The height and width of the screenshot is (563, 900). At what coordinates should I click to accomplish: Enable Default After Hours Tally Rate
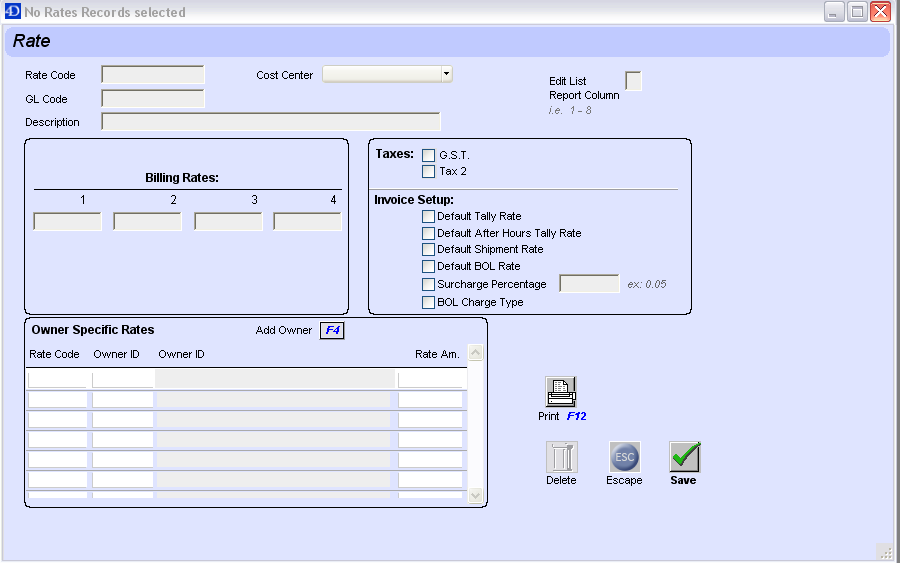pyautogui.click(x=429, y=233)
